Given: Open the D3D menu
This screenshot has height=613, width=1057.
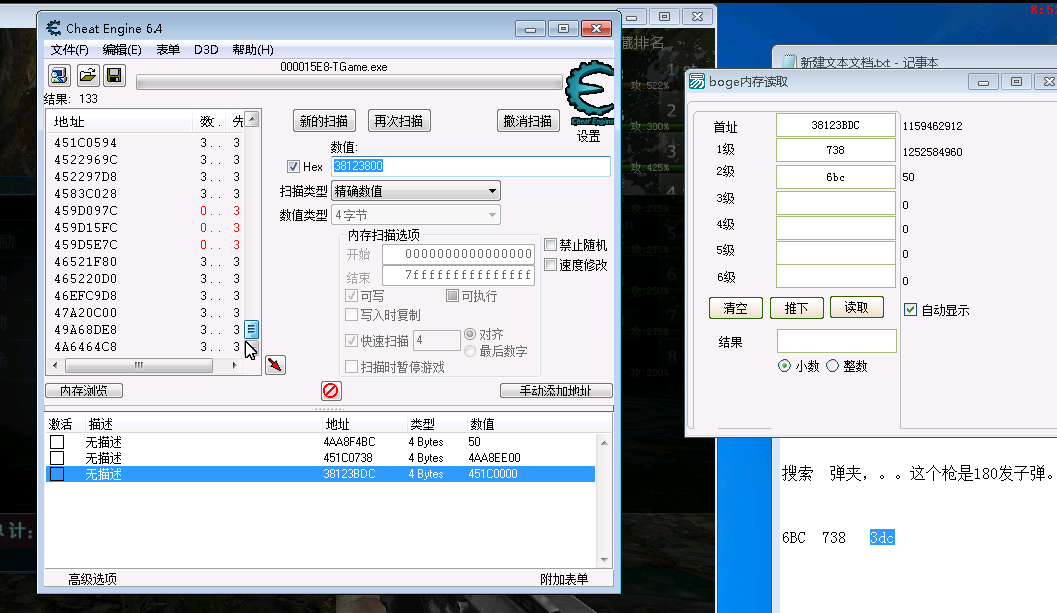Looking at the screenshot, I should coord(206,50).
